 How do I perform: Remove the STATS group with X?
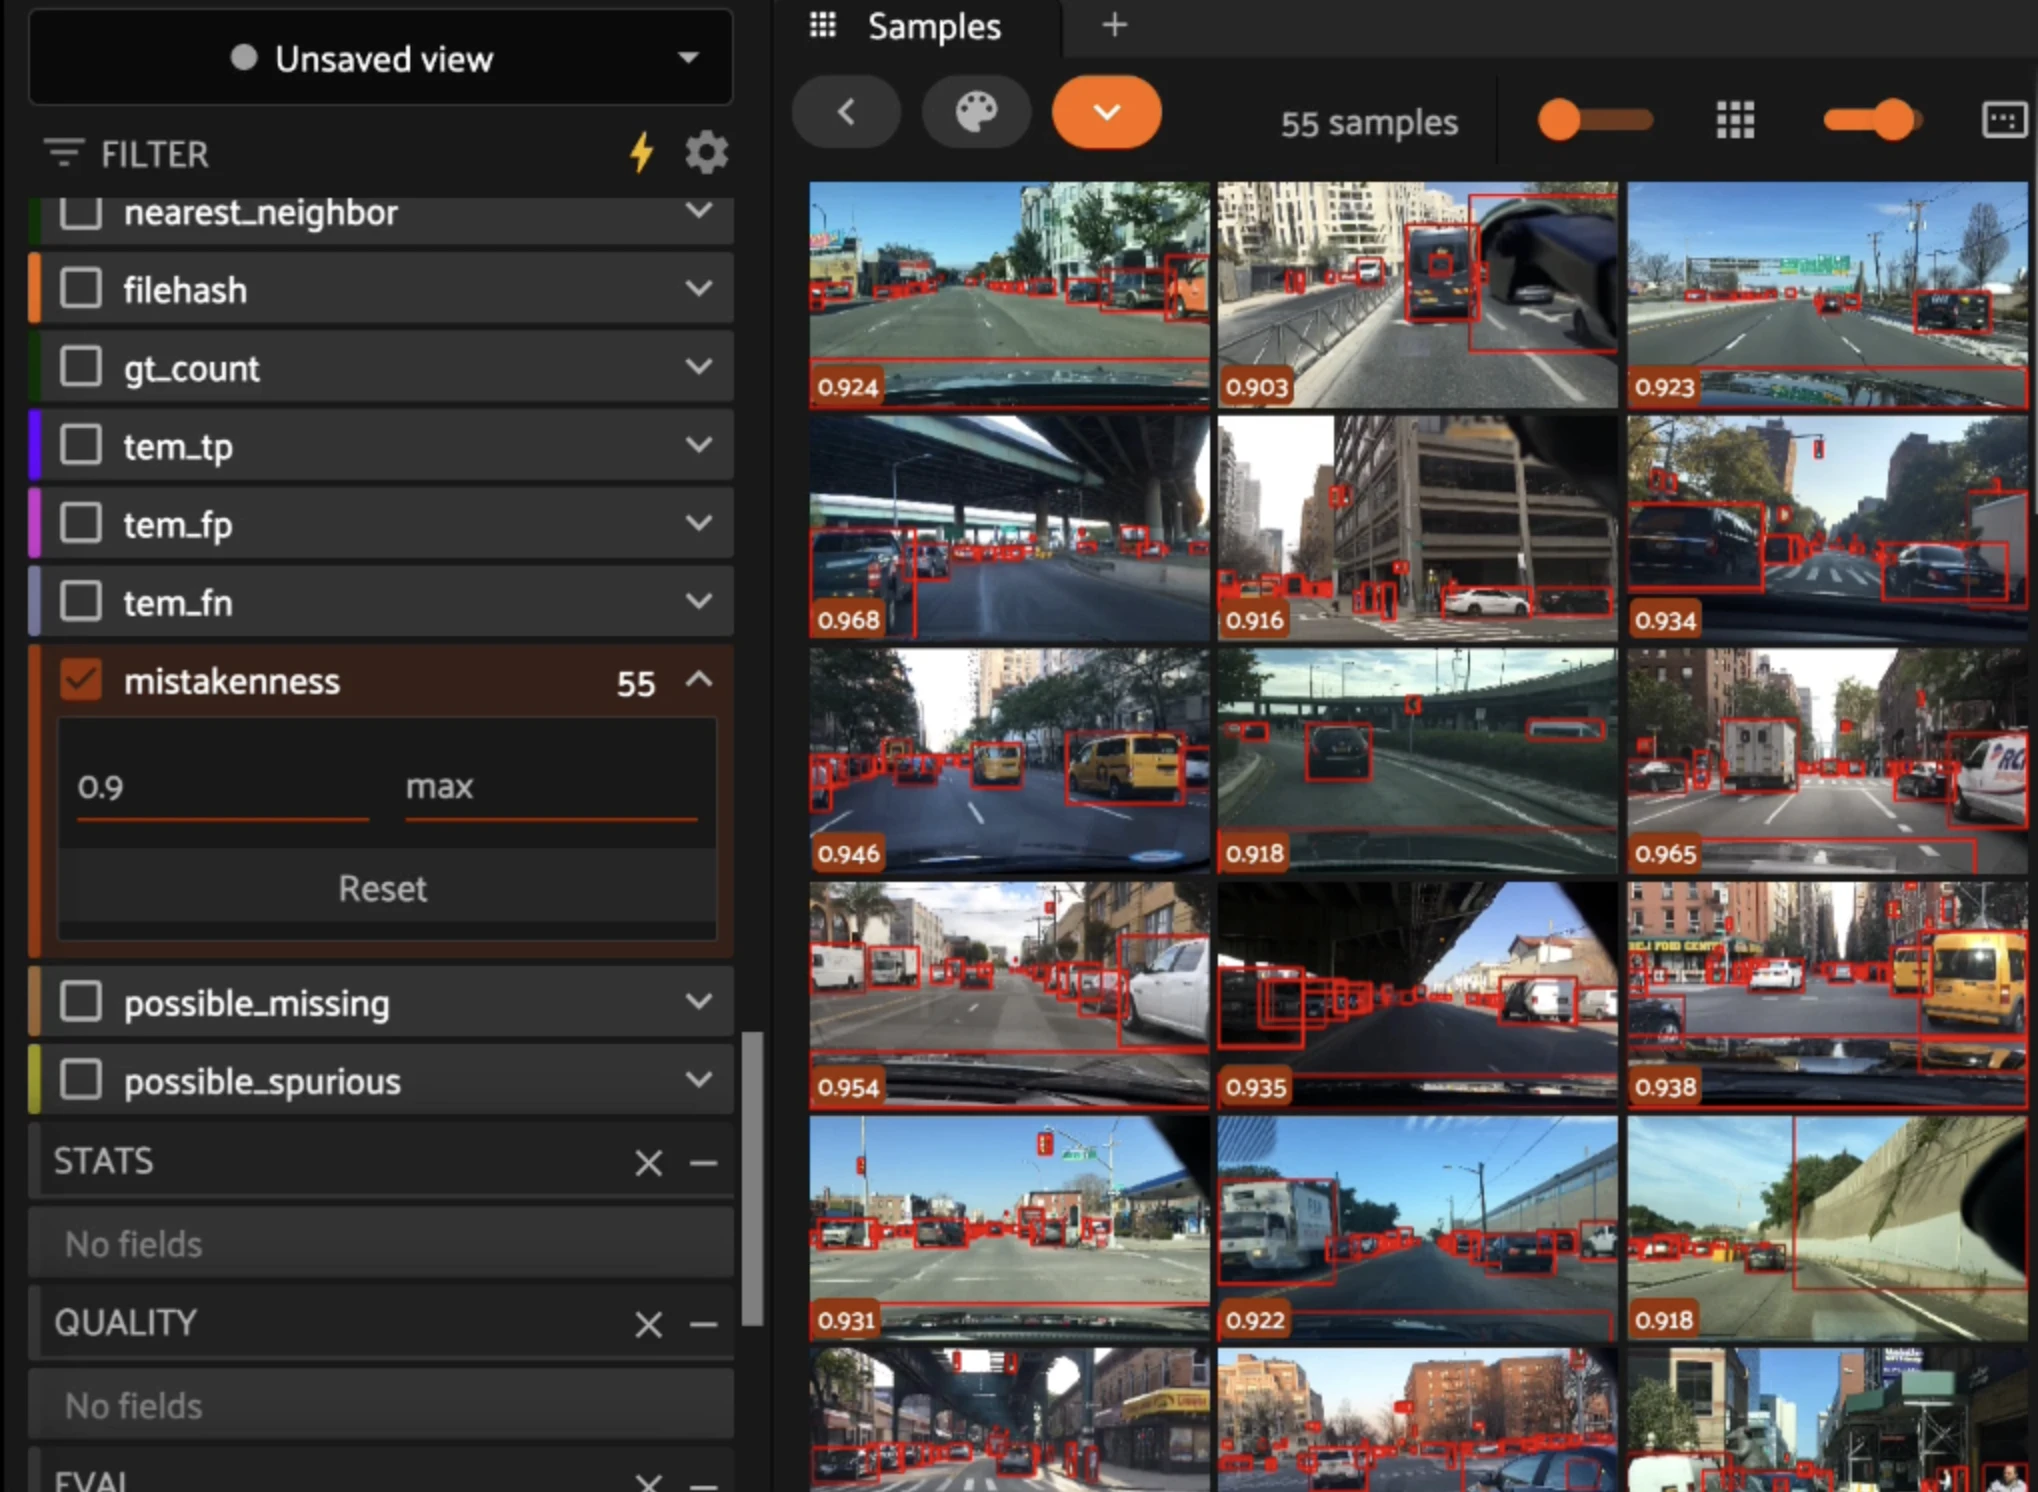click(x=648, y=1162)
